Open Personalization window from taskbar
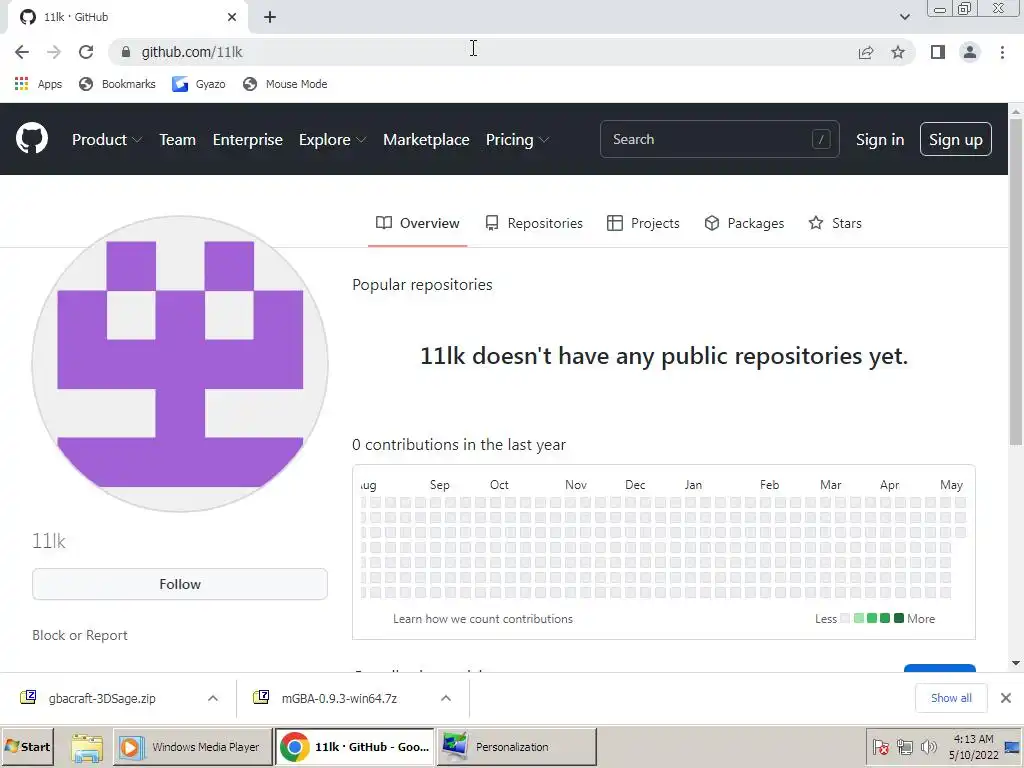Screen dimensions: 1024x768 tap(516, 747)
